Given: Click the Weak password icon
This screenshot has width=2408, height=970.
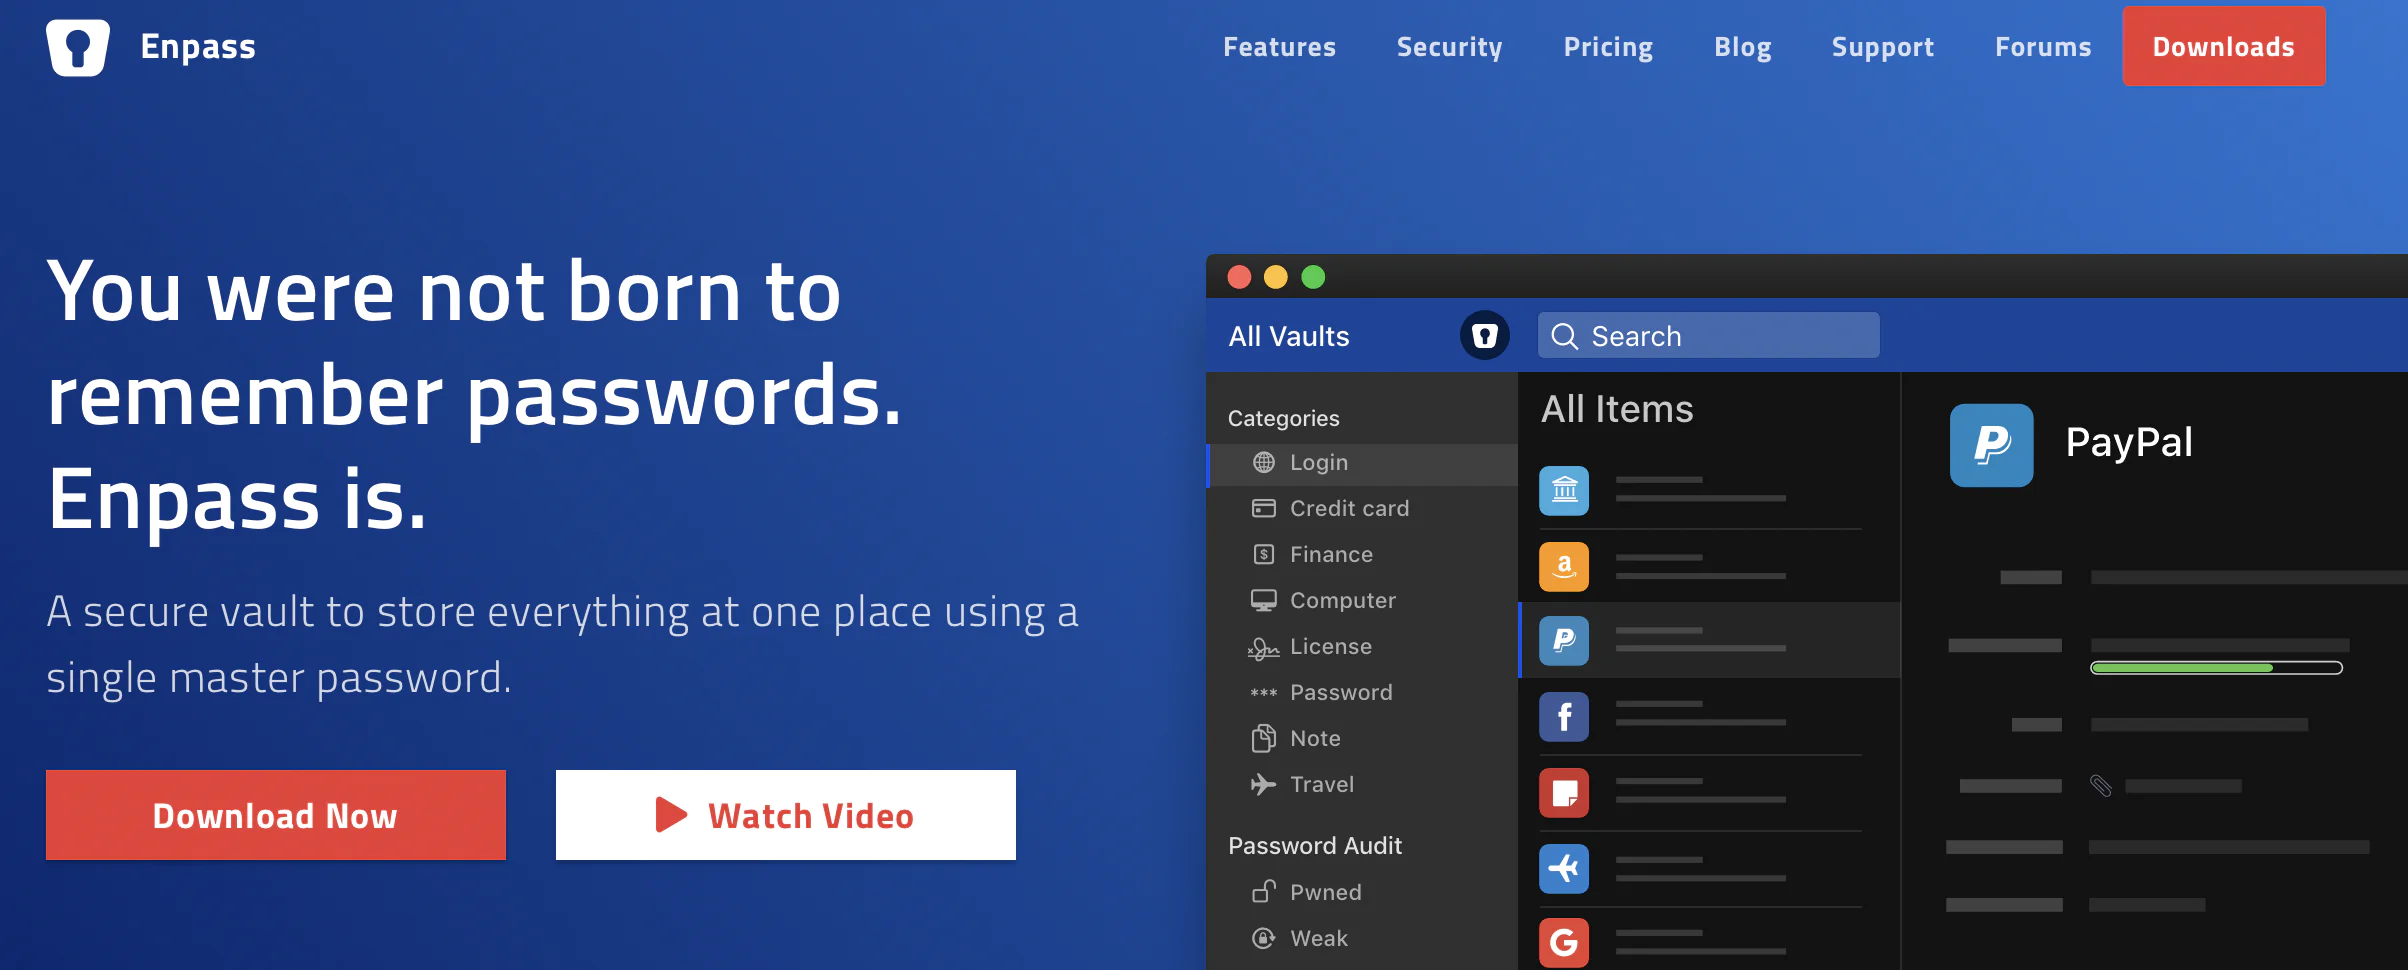Looking at the screenshot, I should click(1264, 938).
